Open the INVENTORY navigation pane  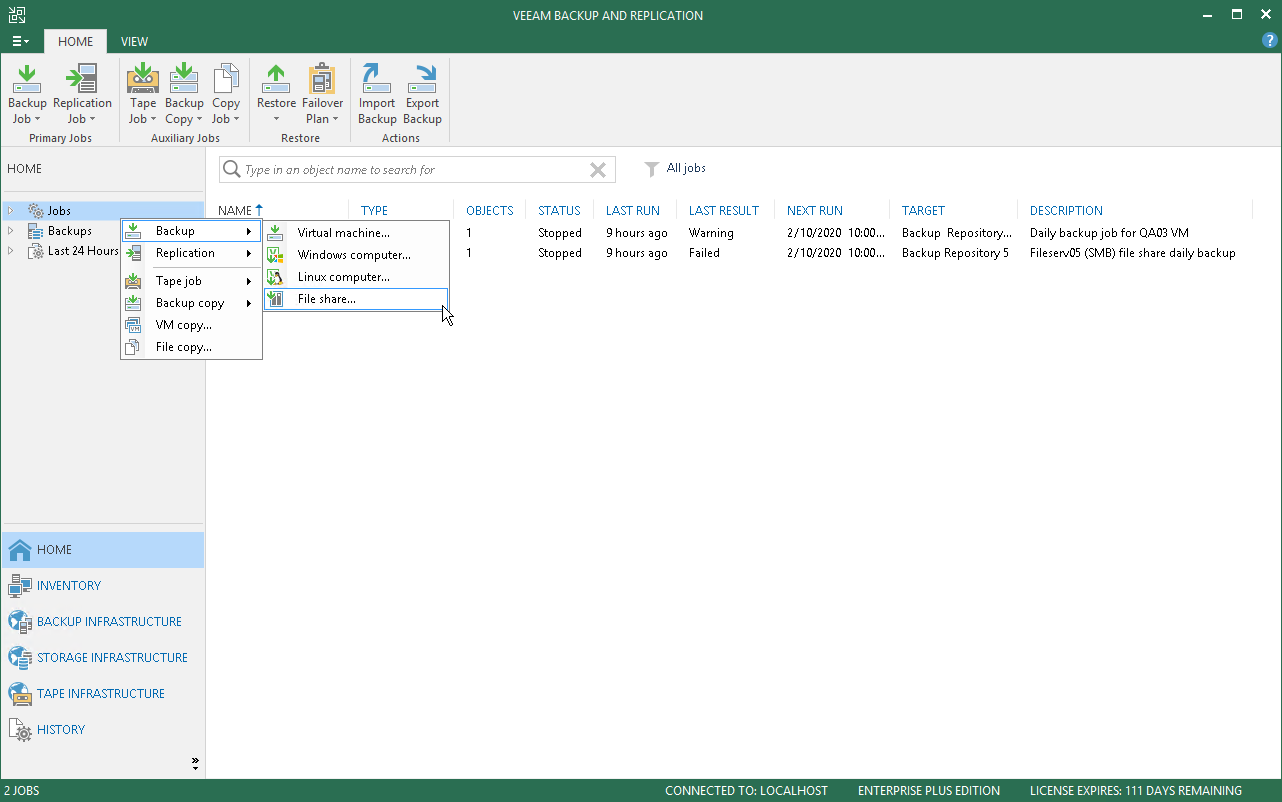click(103, 586)
